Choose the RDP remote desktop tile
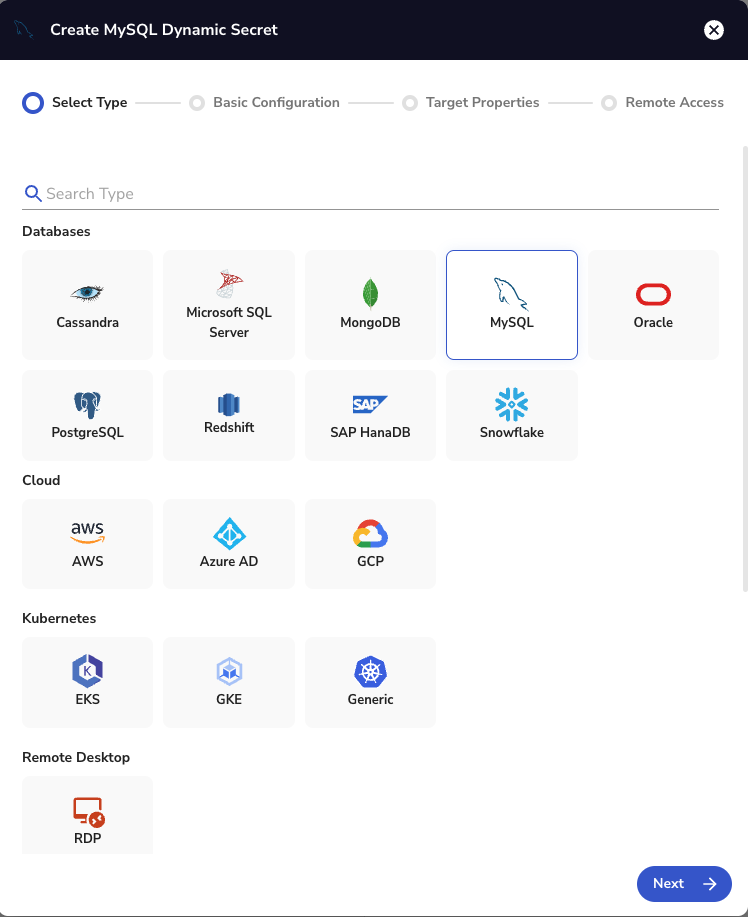Image resolution: width=748 pixels, height=917 pixels. coord(87,815)
